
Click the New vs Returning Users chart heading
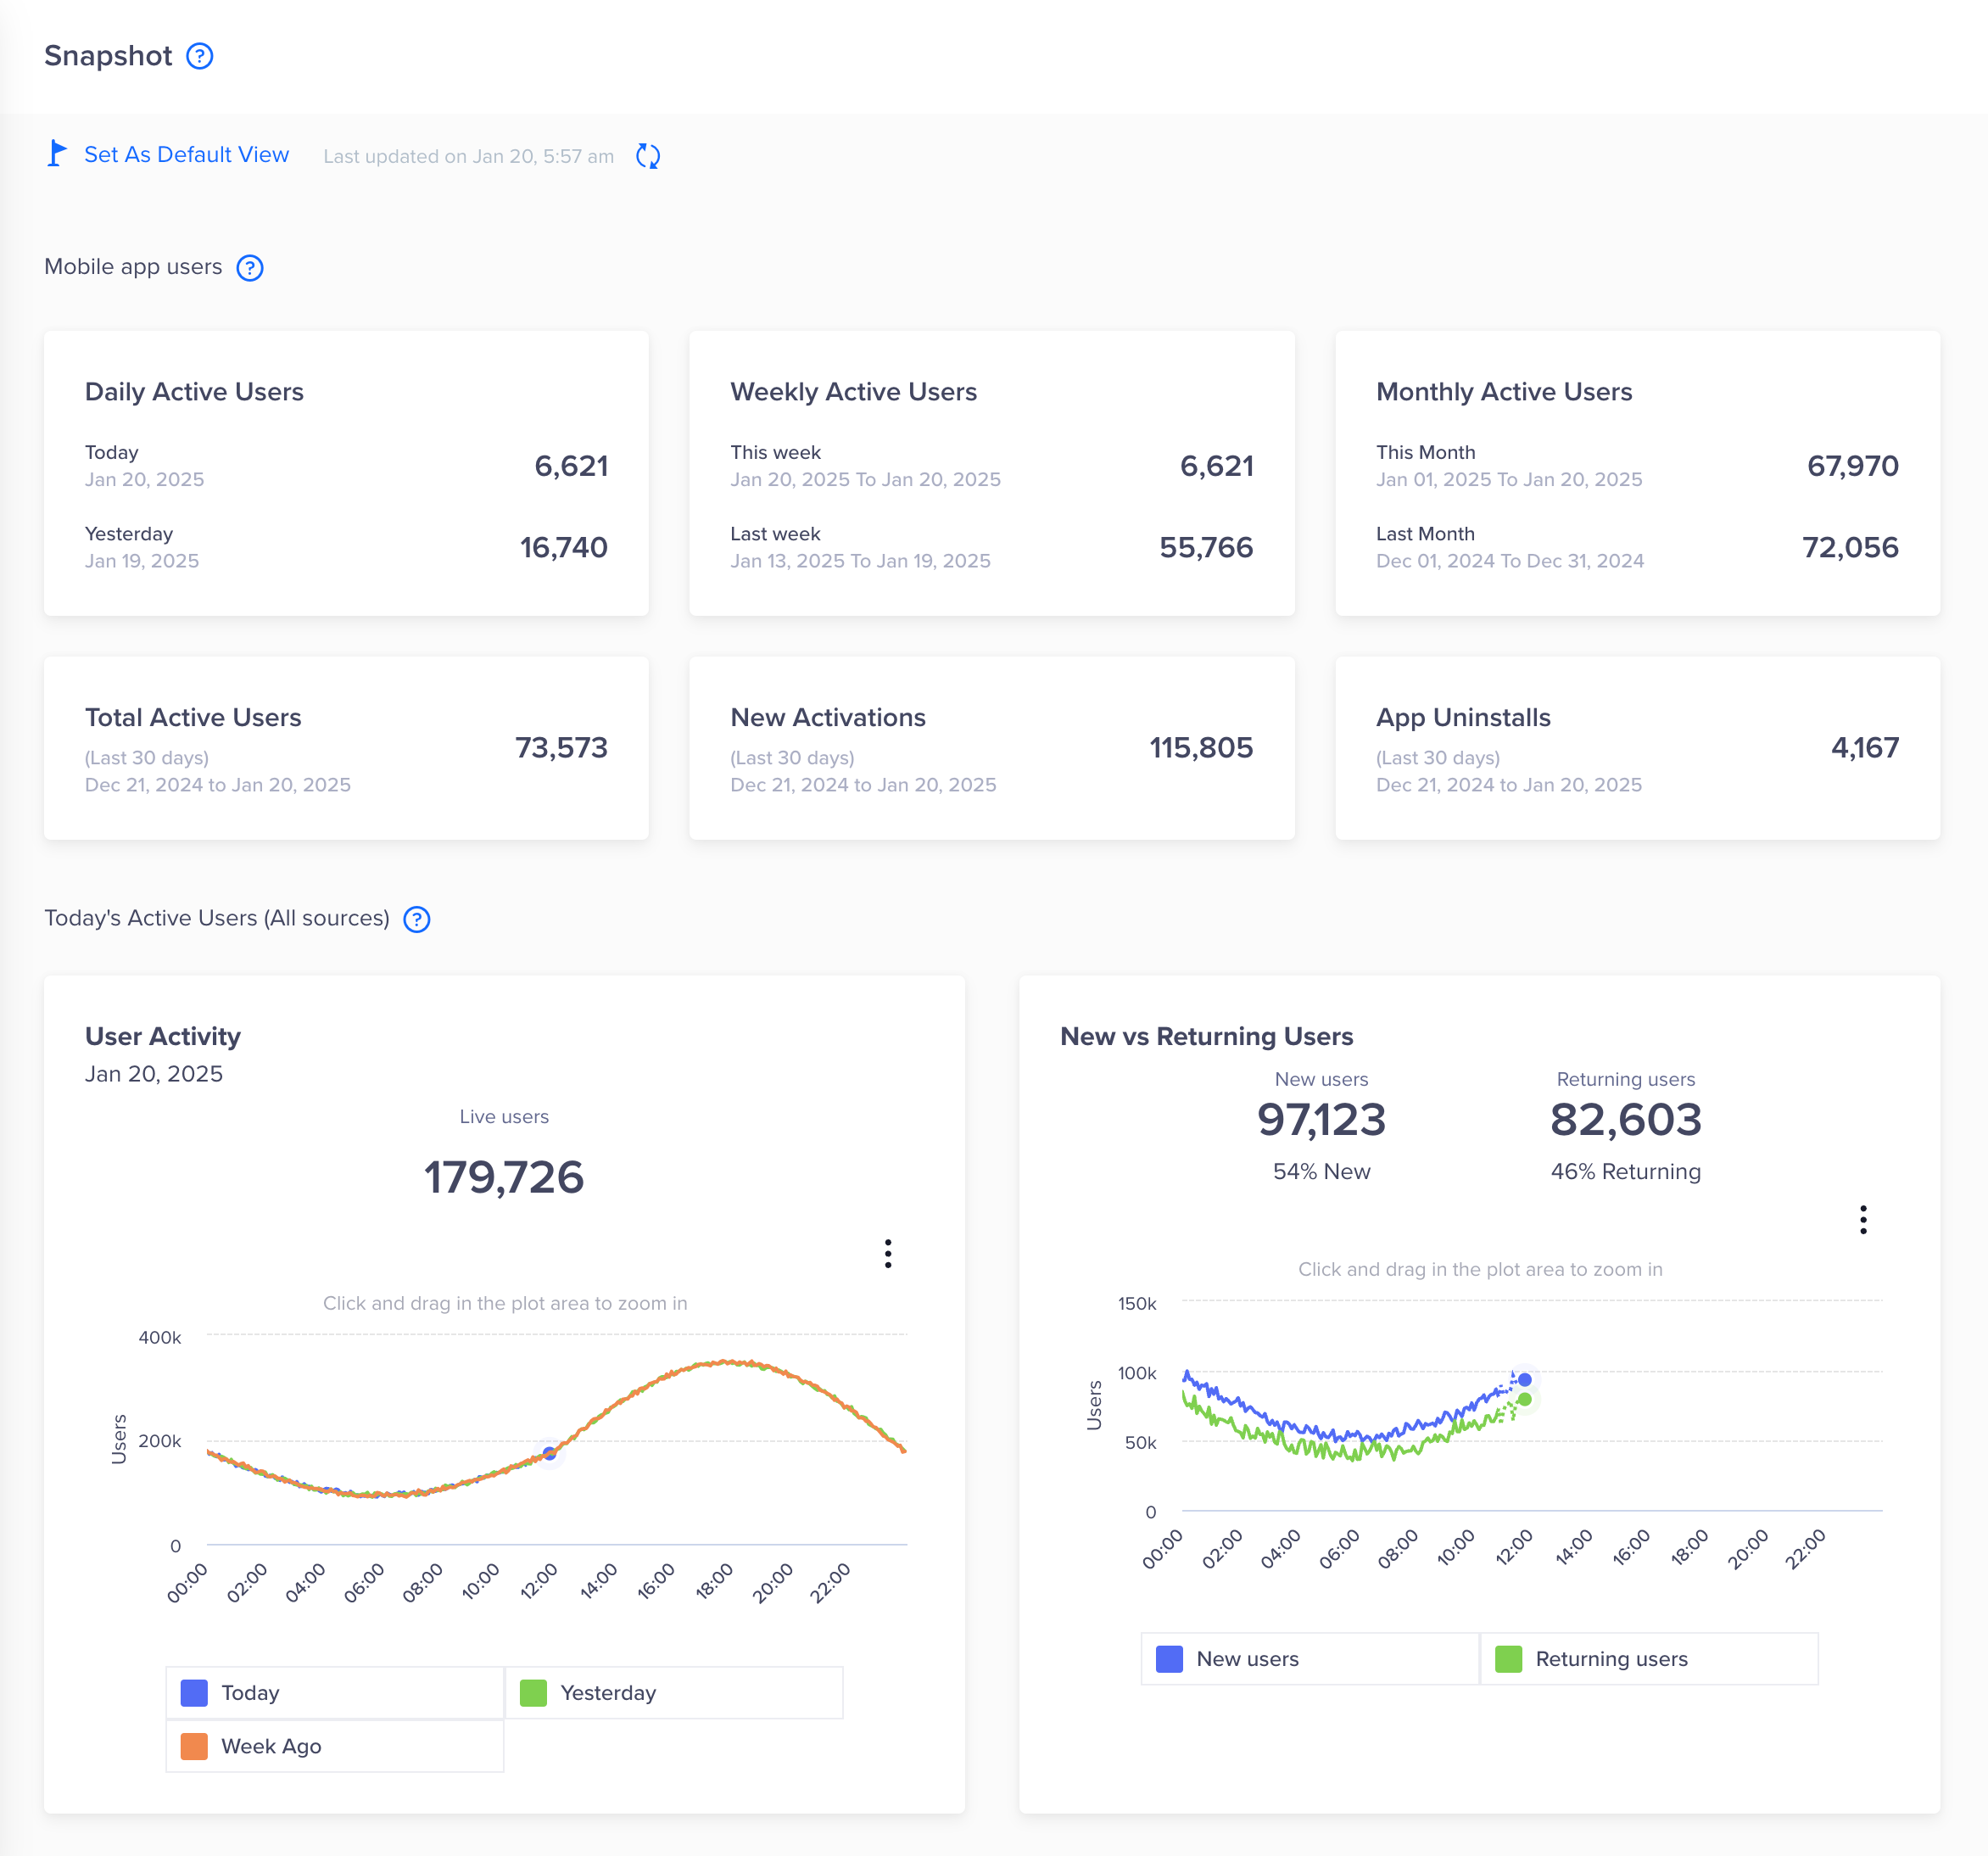click(1206, 1036)
